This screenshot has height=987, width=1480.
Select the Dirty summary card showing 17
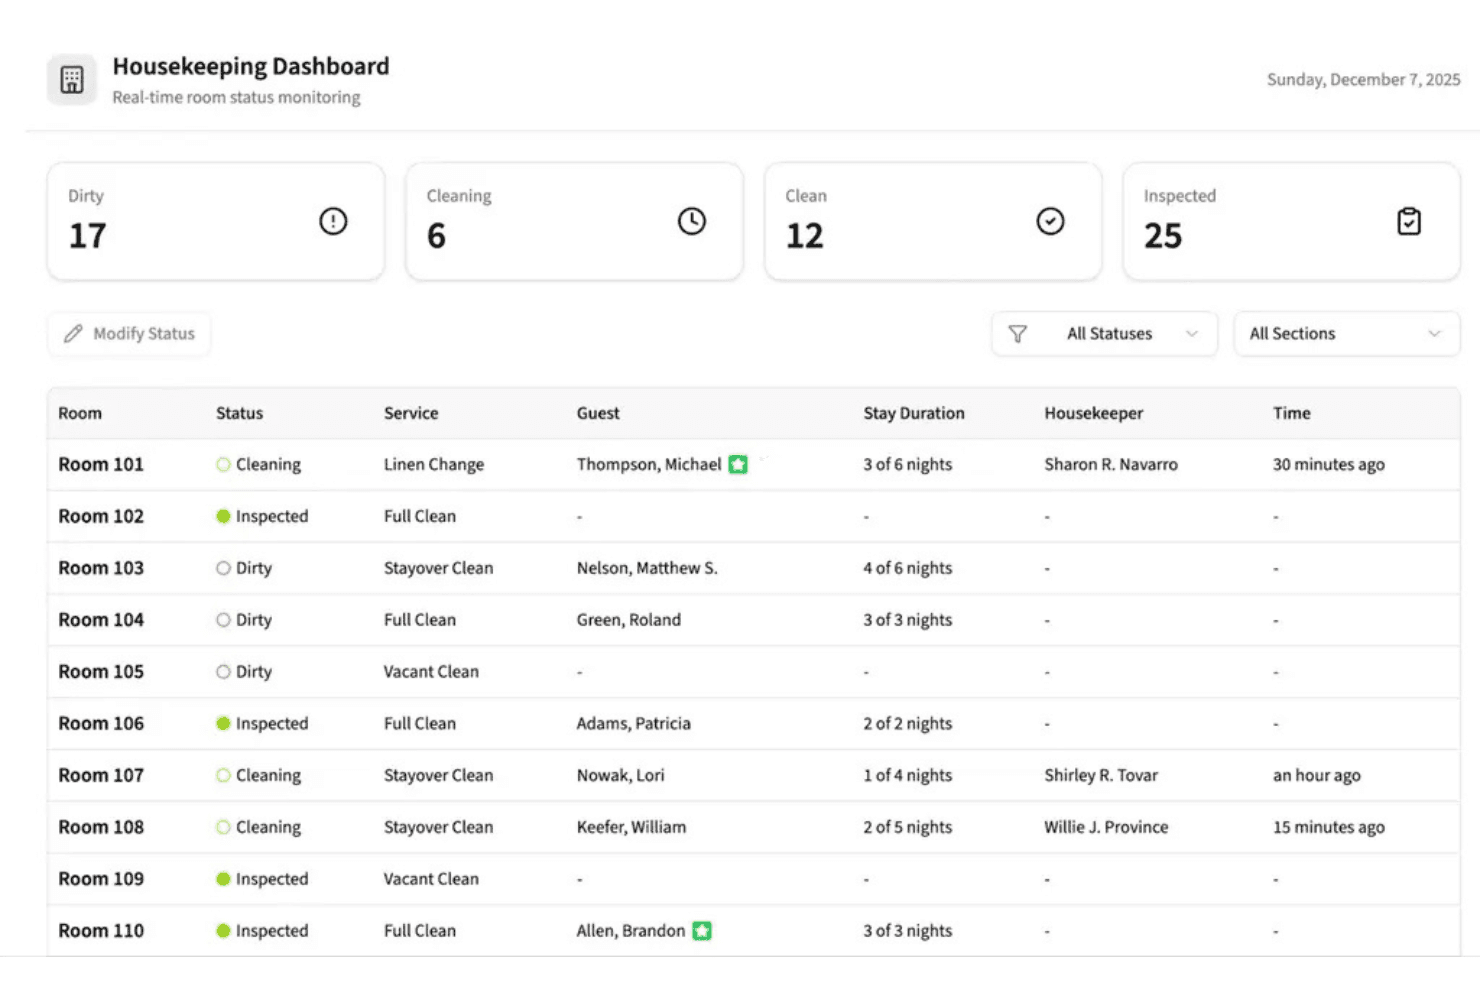point(216,222)
